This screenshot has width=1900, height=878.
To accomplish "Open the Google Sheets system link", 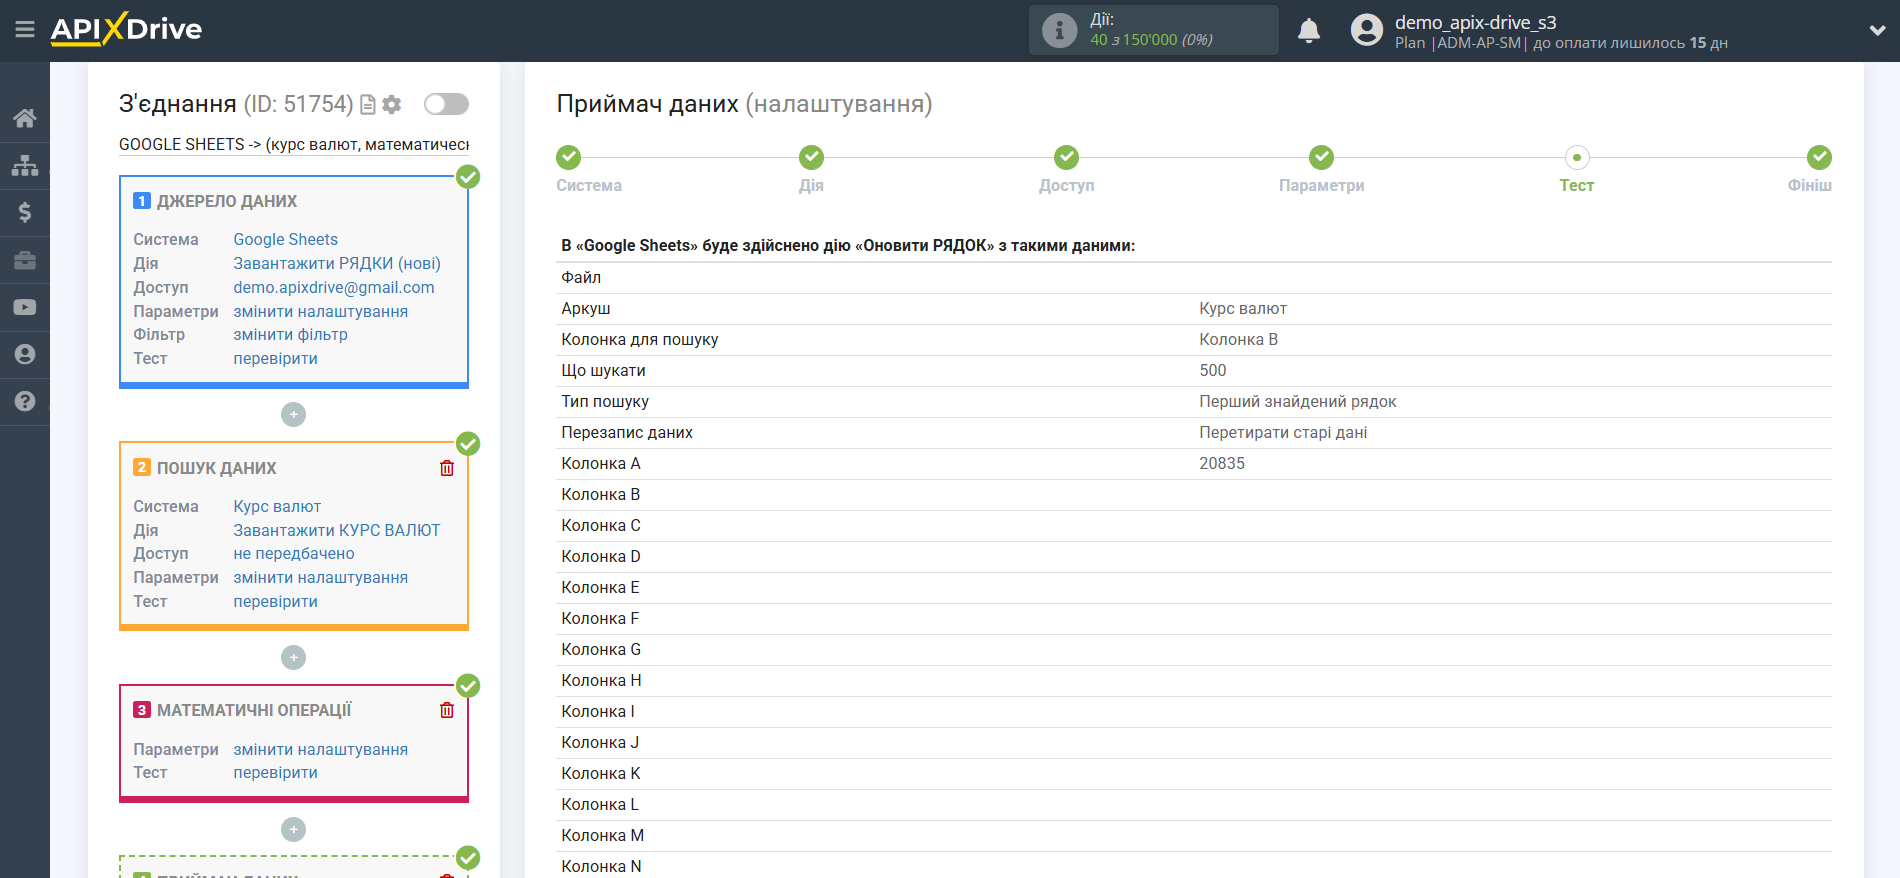I will [x=285, y=239].
